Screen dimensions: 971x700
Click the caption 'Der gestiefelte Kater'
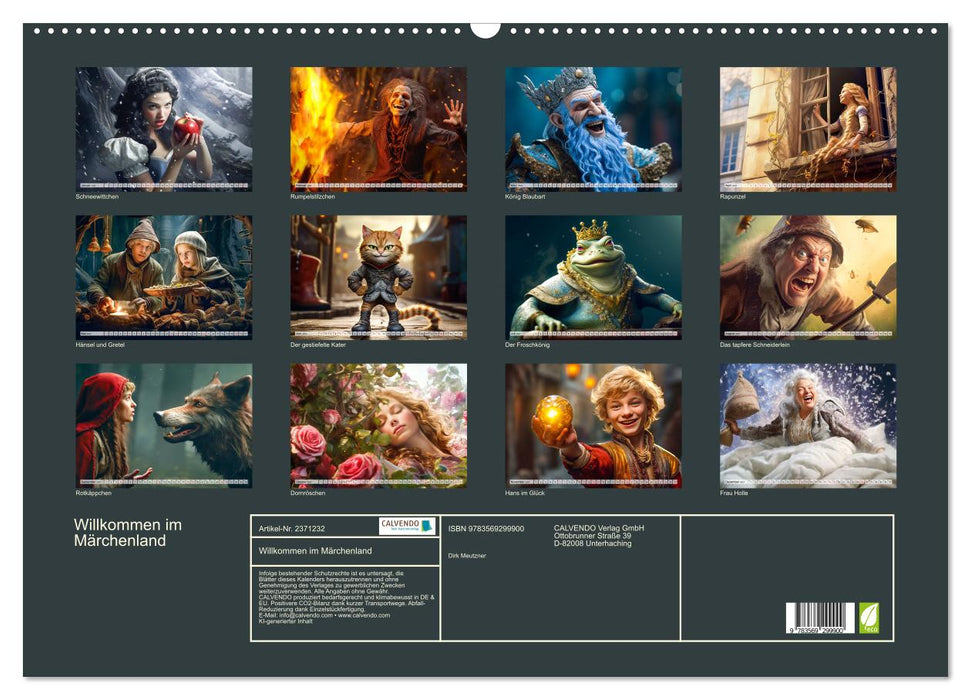point(318,344)
